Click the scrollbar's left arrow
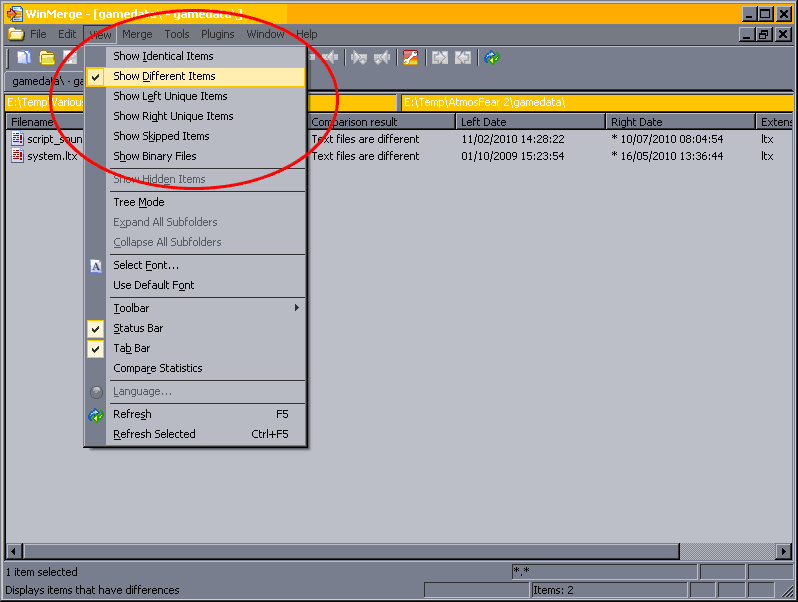 pos(14,551)
